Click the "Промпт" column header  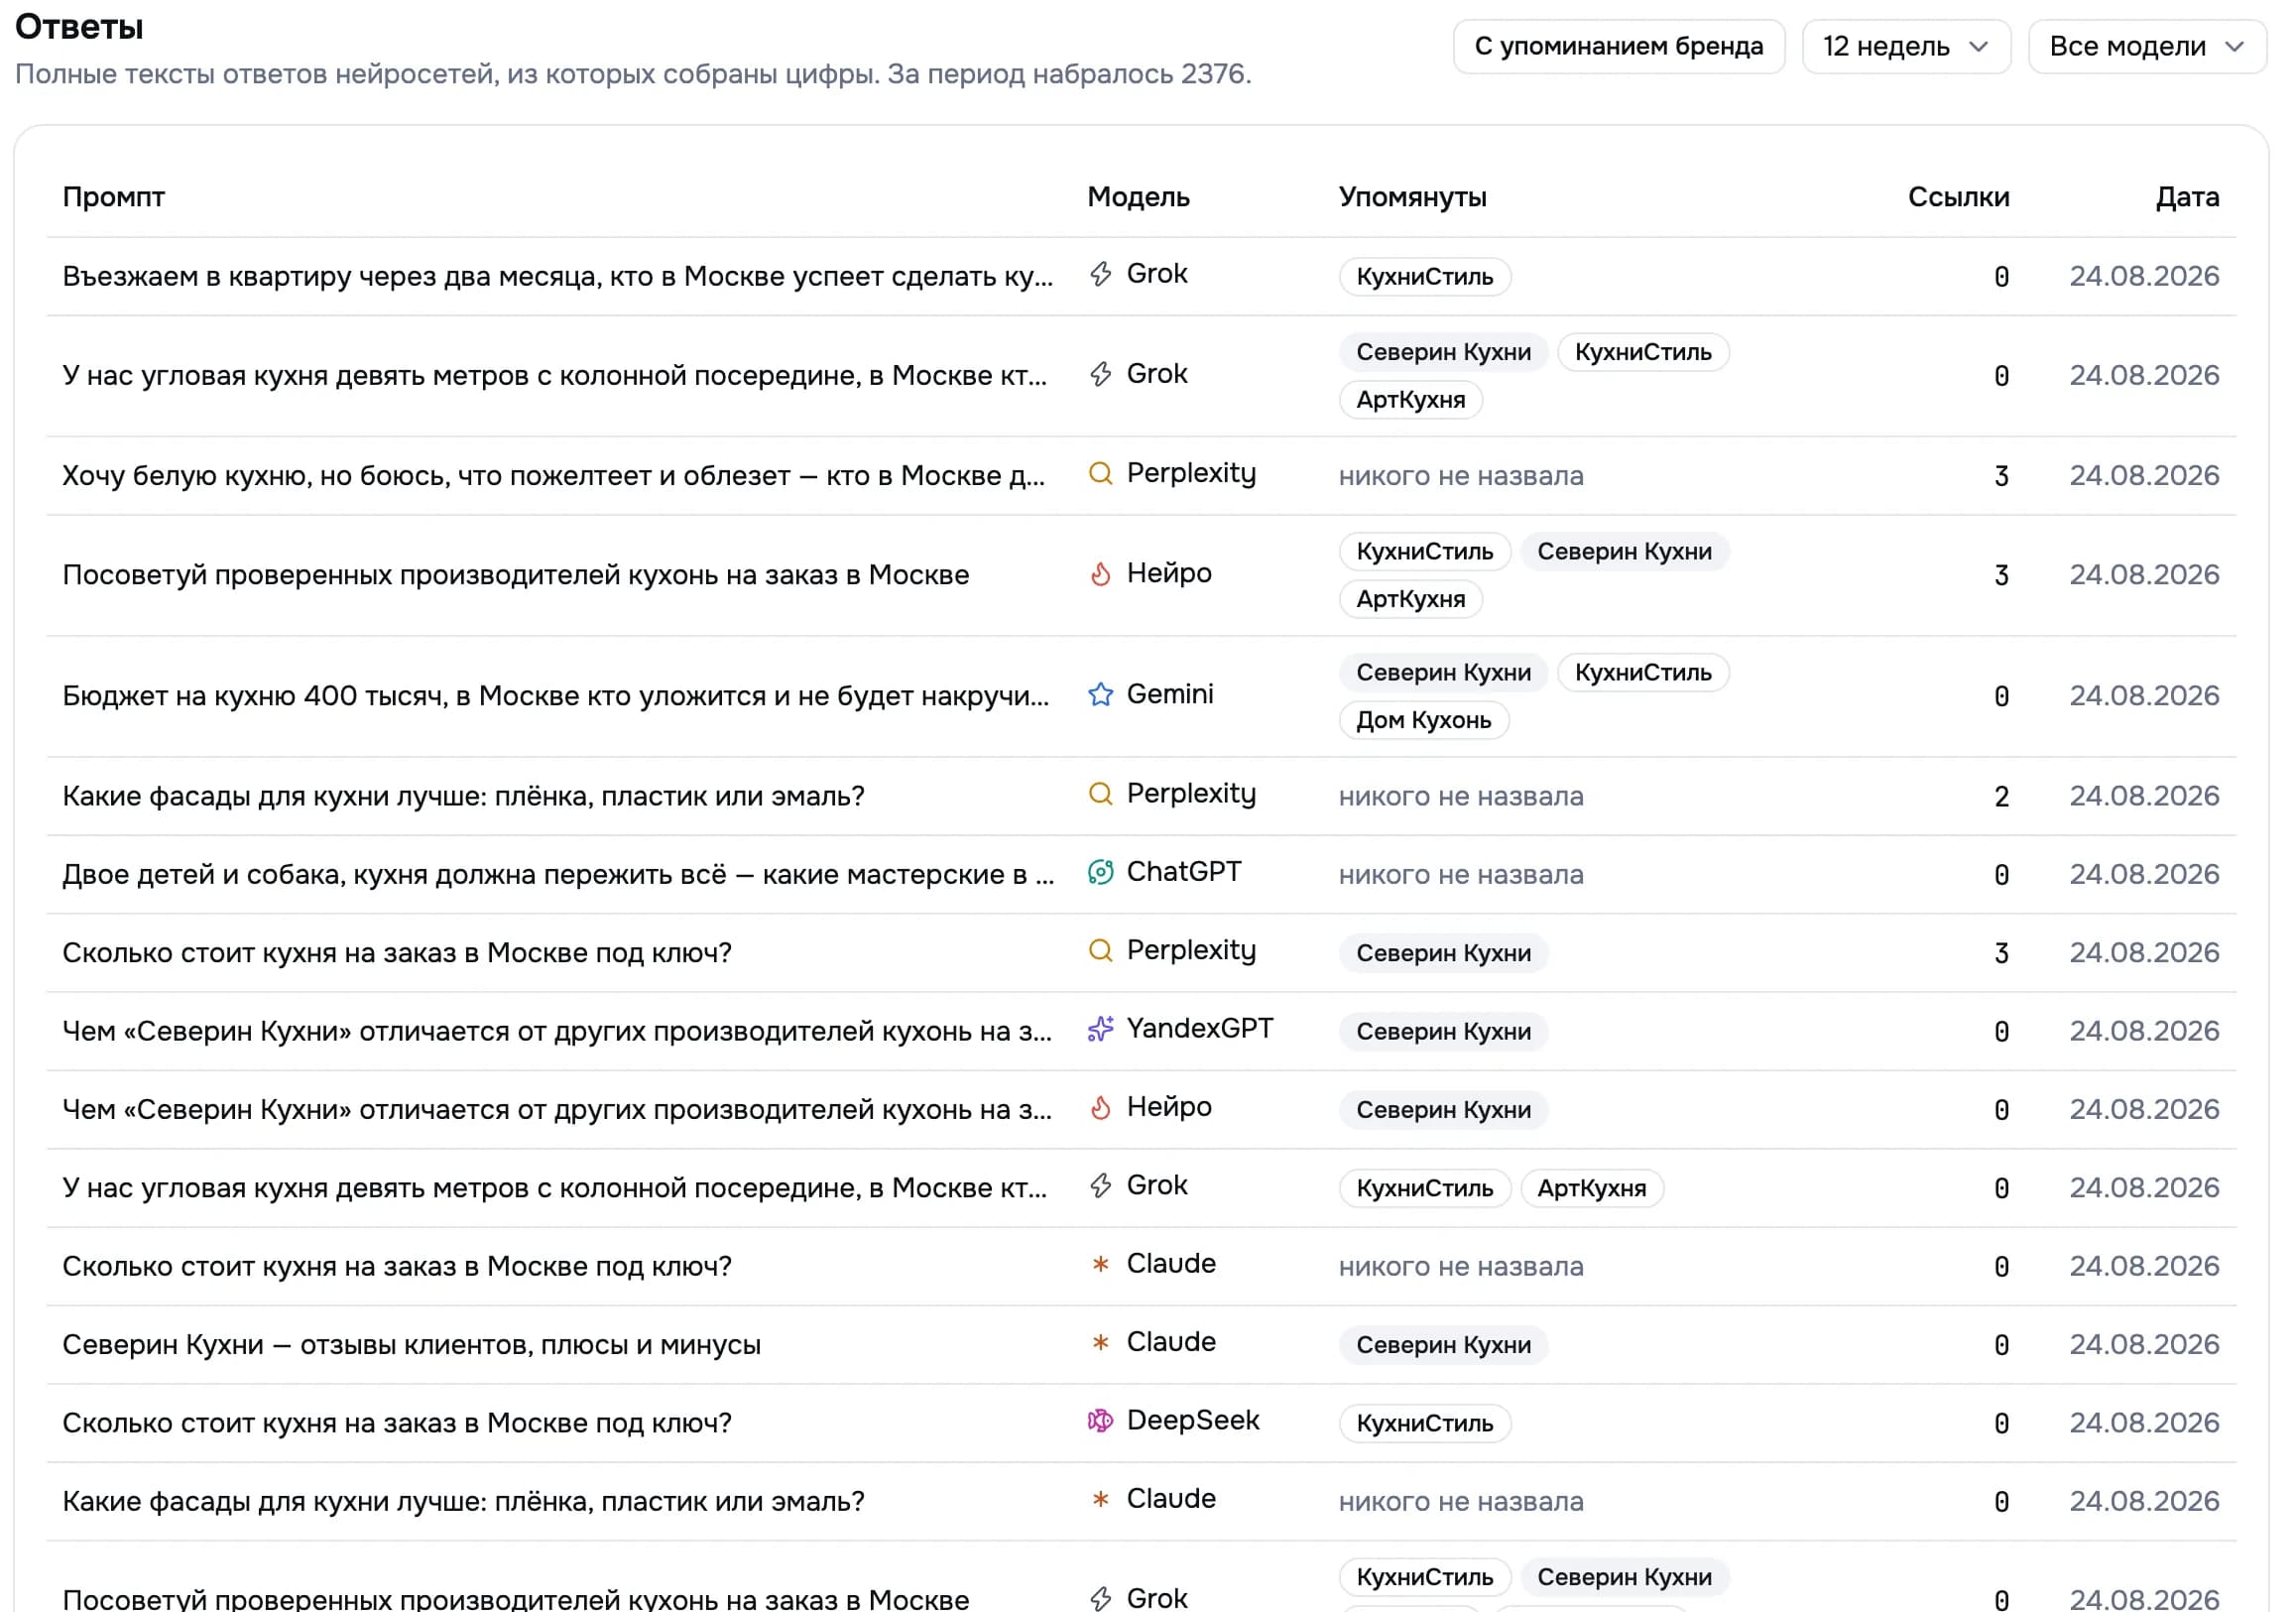click(113, 197)
